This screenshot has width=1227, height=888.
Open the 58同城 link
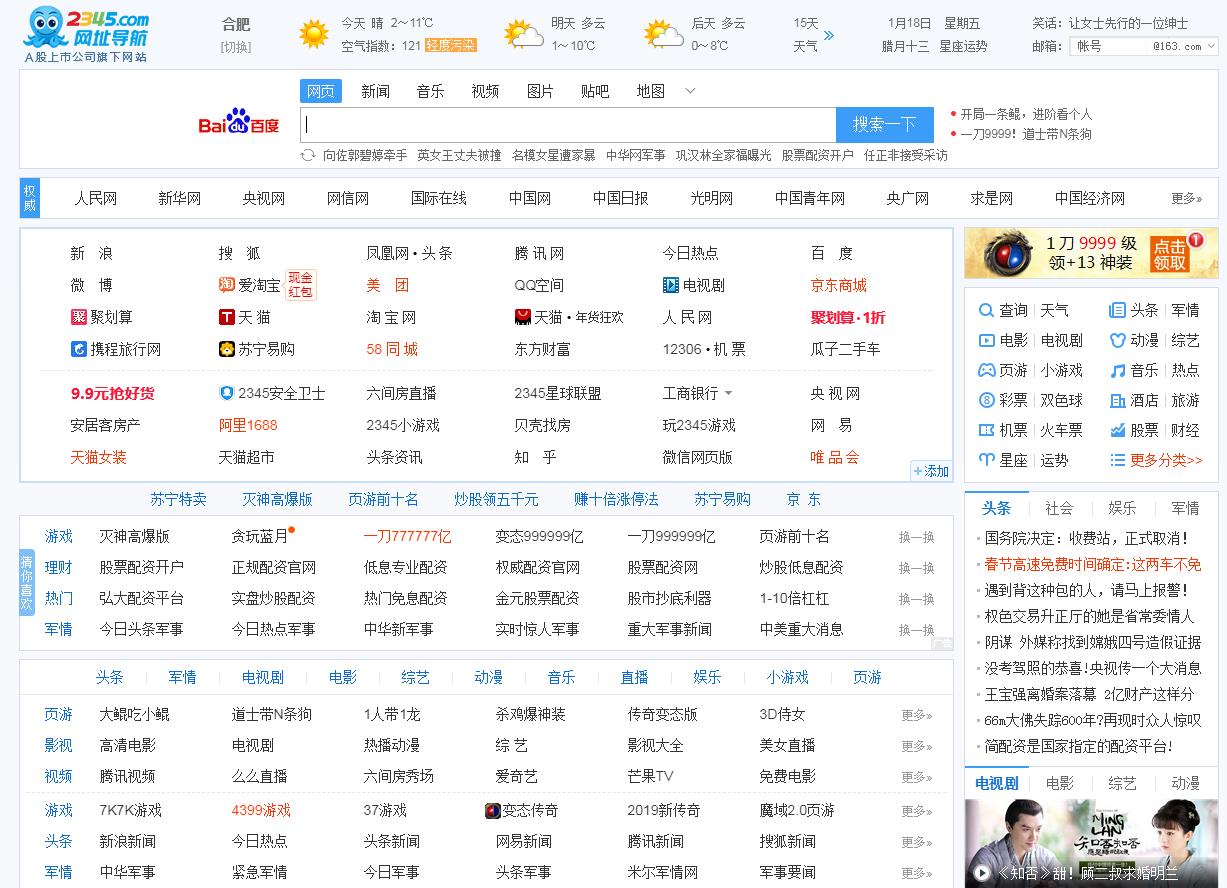click(392, 349)
